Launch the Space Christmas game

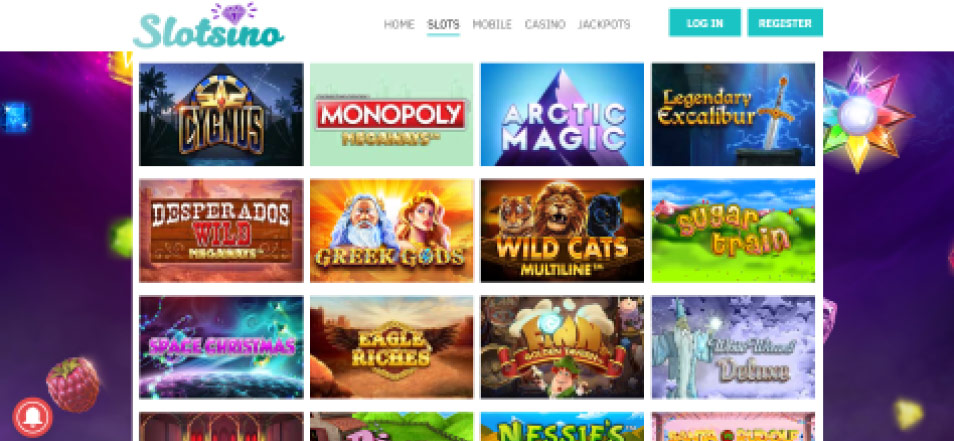[x=221, y=347]
